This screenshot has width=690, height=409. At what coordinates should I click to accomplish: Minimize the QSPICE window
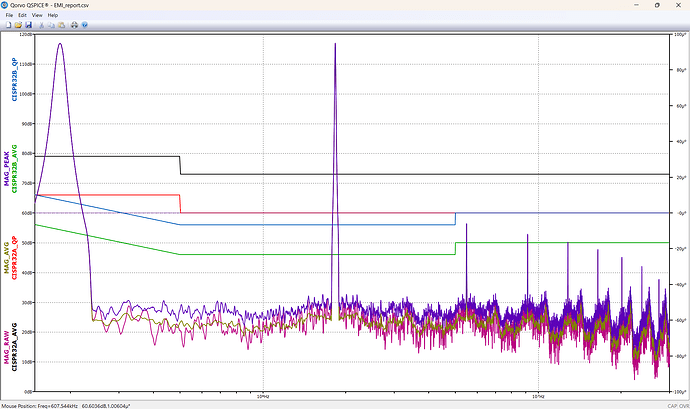[x=636, y=5]
